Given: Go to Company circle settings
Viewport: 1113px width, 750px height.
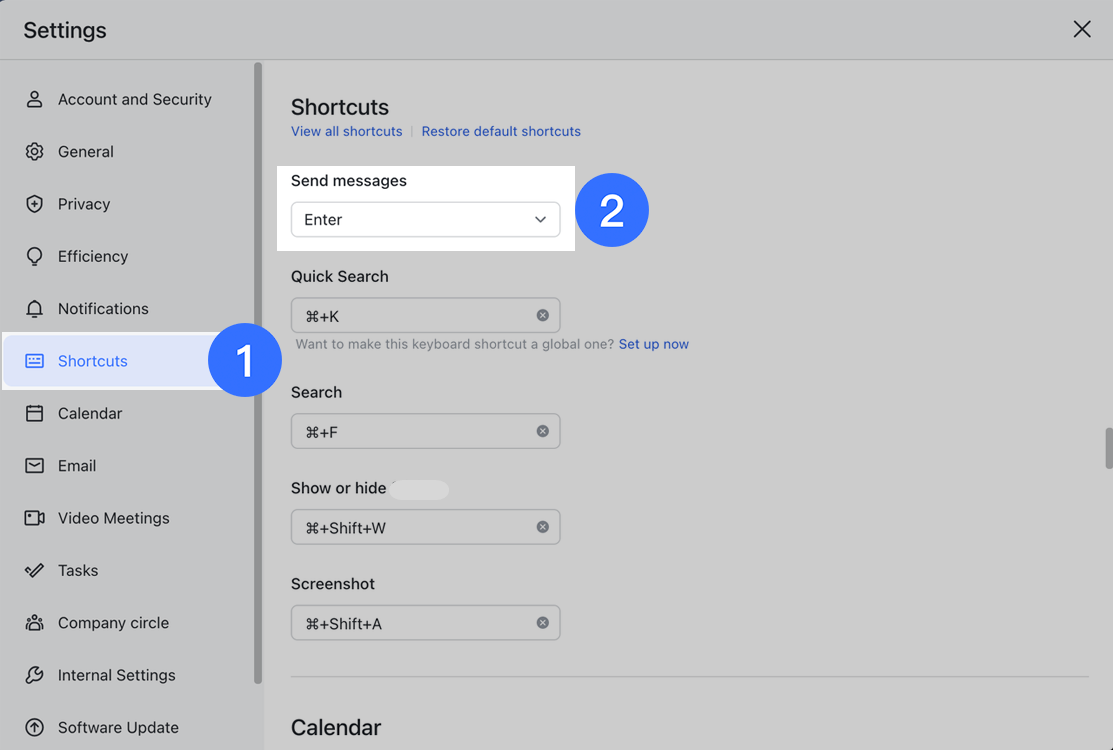Looking at the screenshot, I should click(113, 623).
